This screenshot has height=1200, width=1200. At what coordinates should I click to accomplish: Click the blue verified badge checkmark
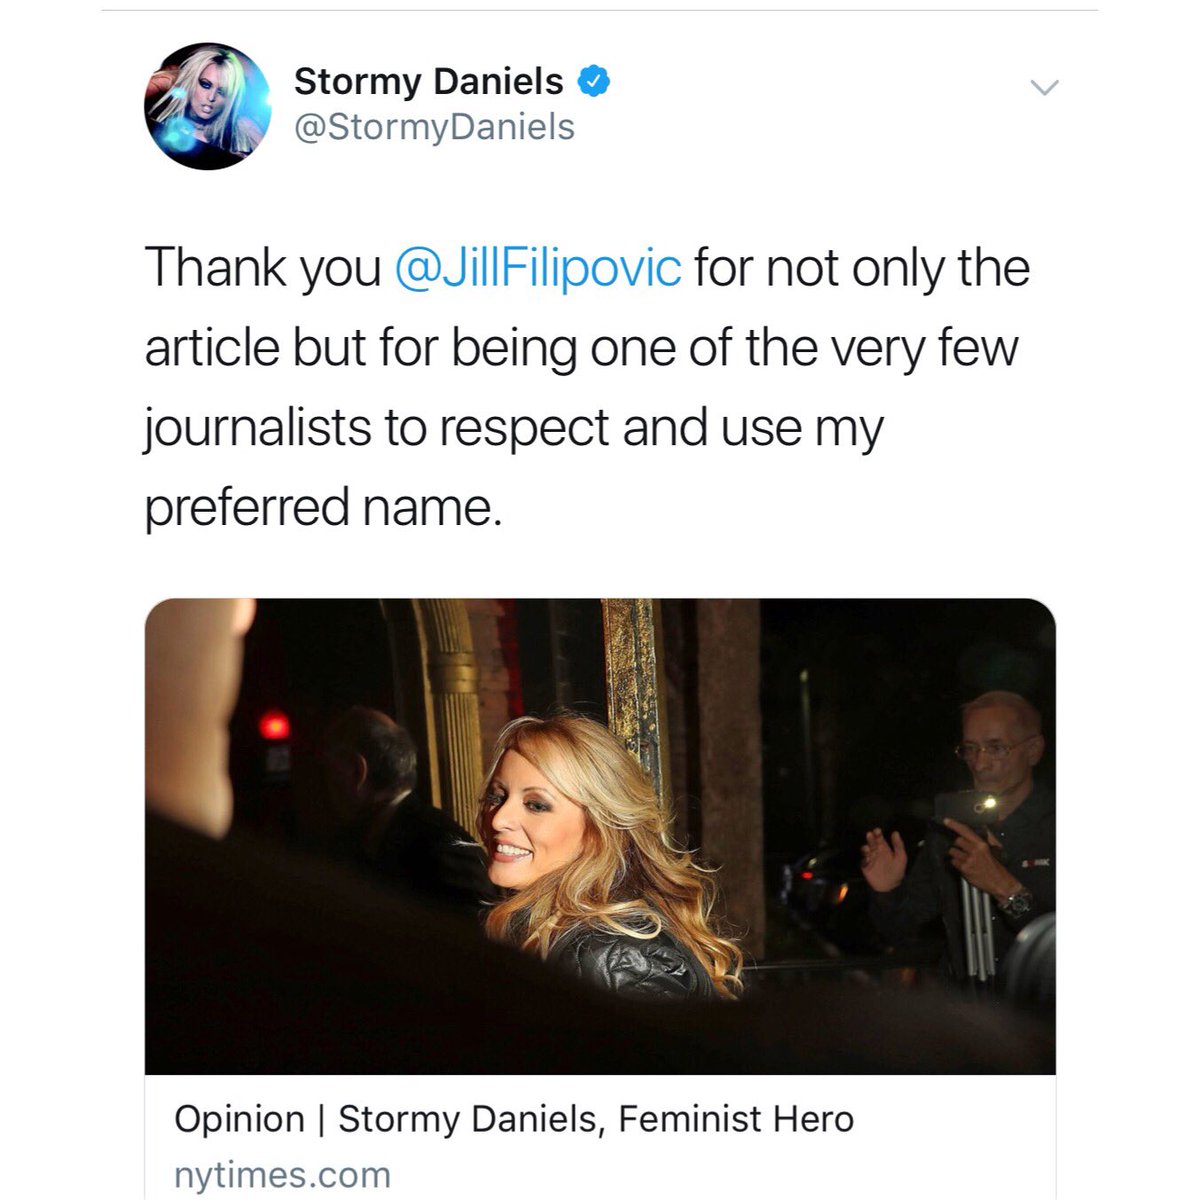pyautogui.click(x=595, y=81)
